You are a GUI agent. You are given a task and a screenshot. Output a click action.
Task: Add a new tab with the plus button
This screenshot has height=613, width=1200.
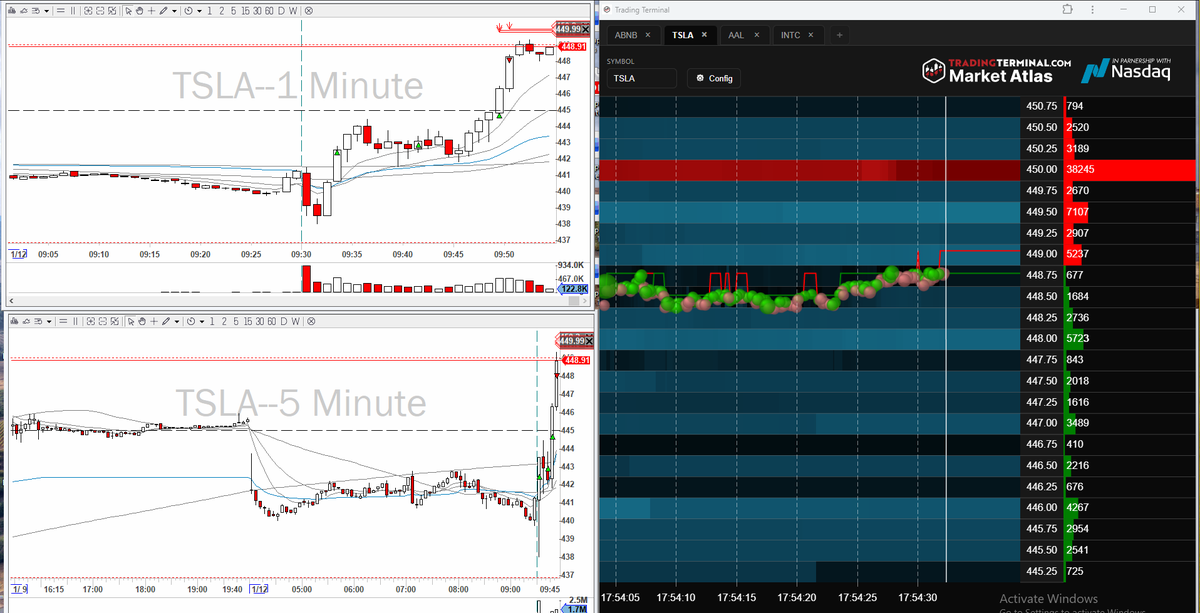840,35
